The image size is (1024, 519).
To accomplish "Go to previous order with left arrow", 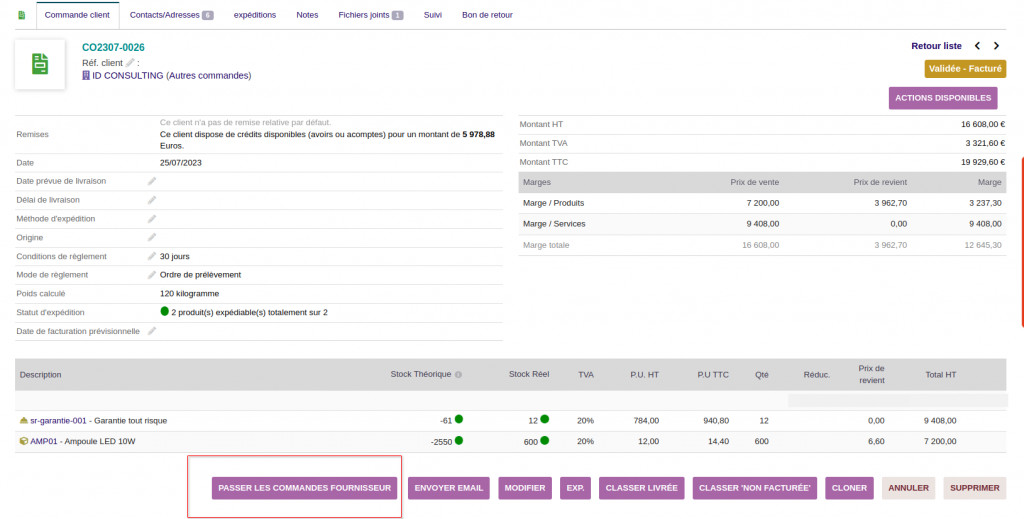I will point(978,46).
